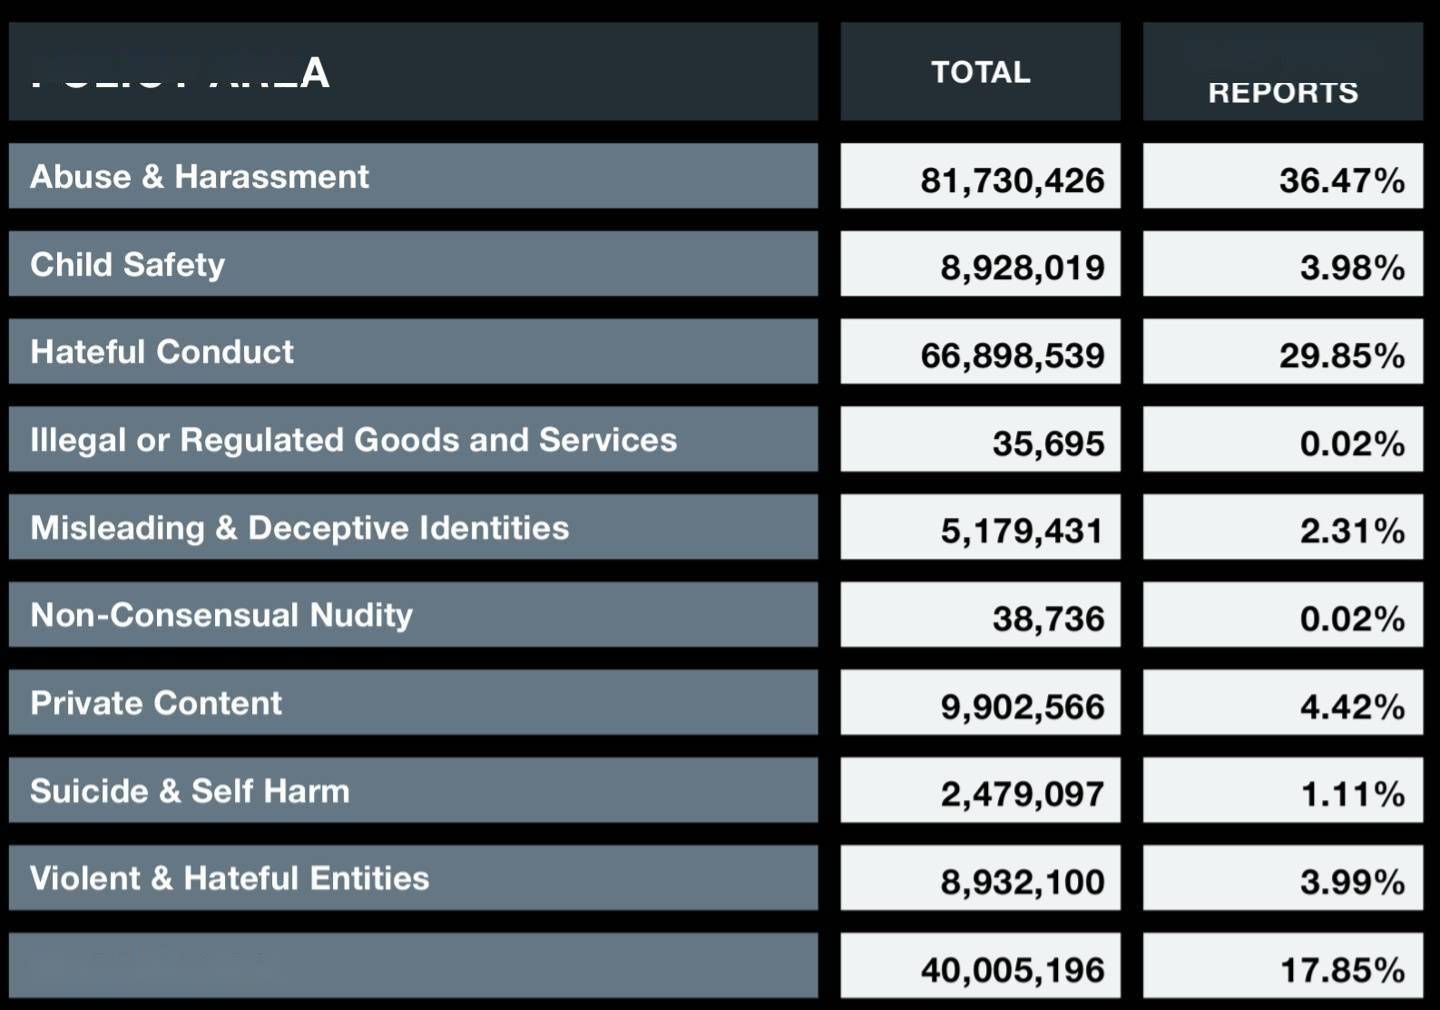Click the REPORTS column header
The width and height of the screenshot is (1440, 1010).
coord(1282,92)
